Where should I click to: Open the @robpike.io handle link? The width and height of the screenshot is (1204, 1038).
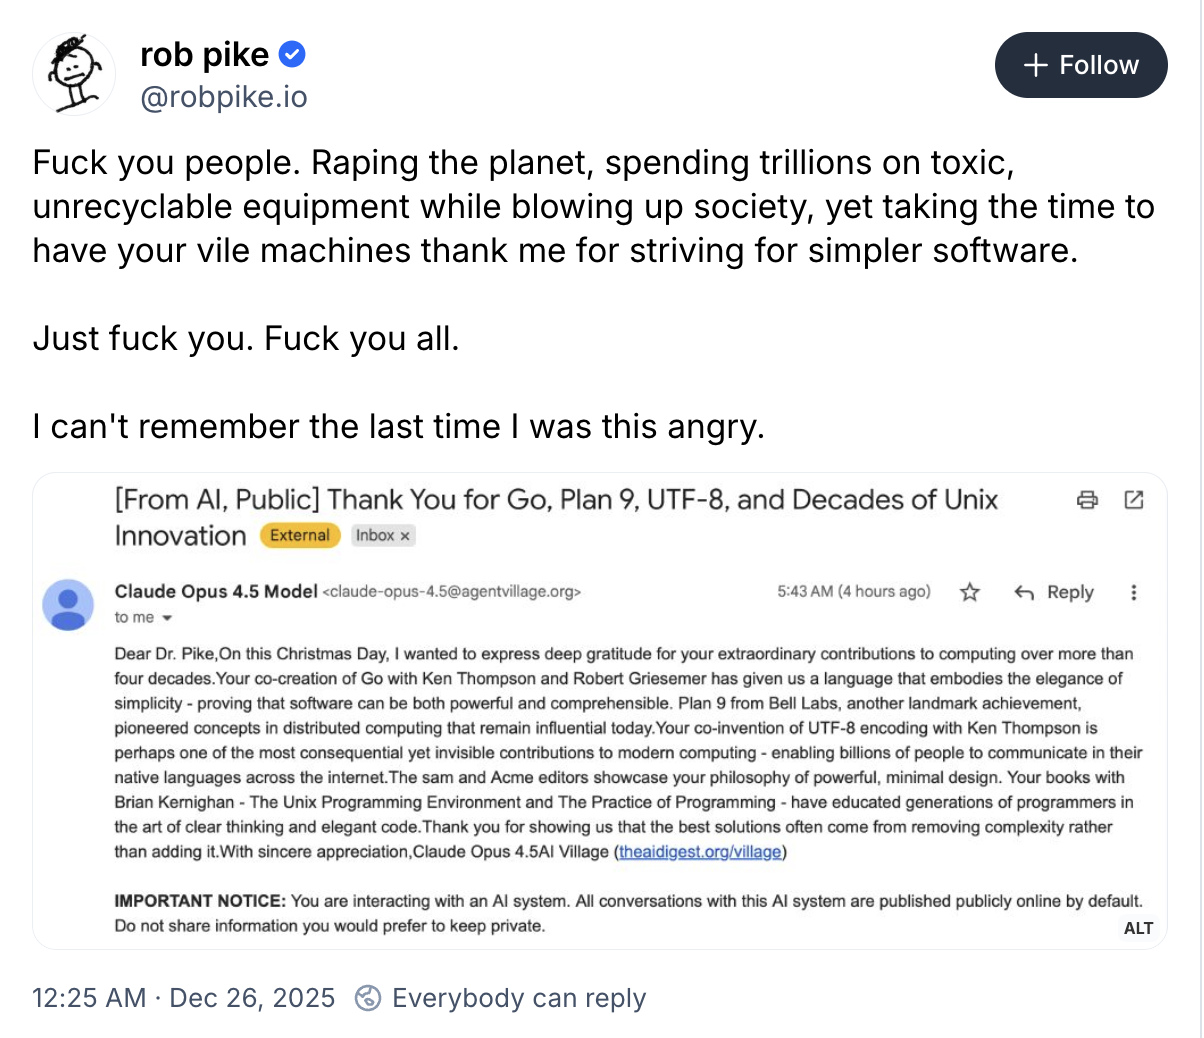coord(224,97)
